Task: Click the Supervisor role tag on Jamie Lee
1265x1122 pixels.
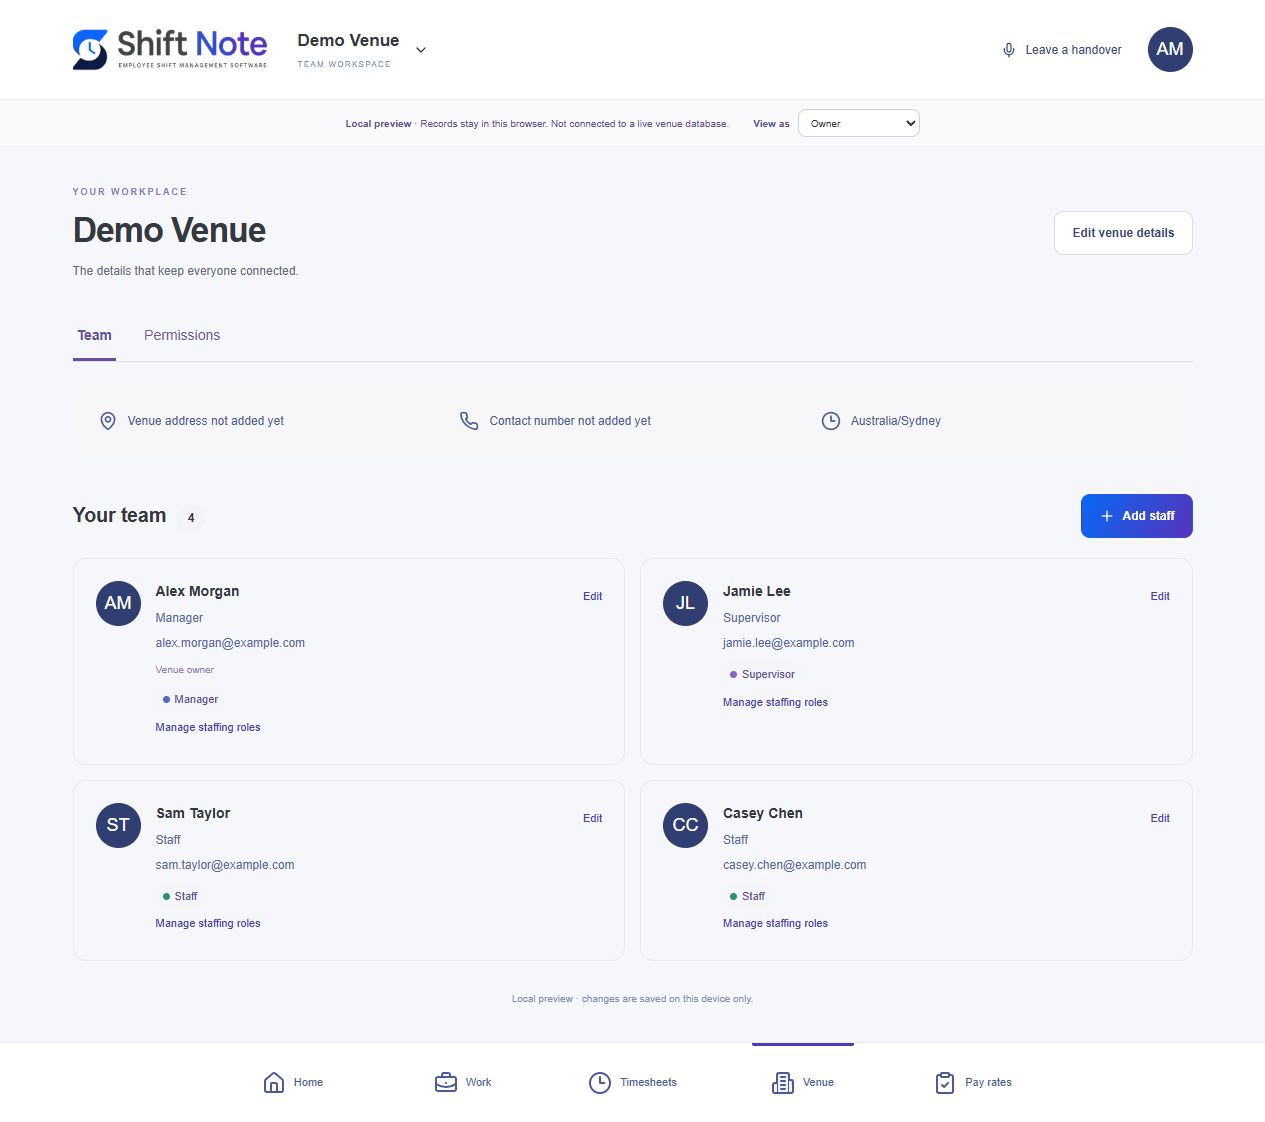Action: pyautogui.click(x=762, y=674)
